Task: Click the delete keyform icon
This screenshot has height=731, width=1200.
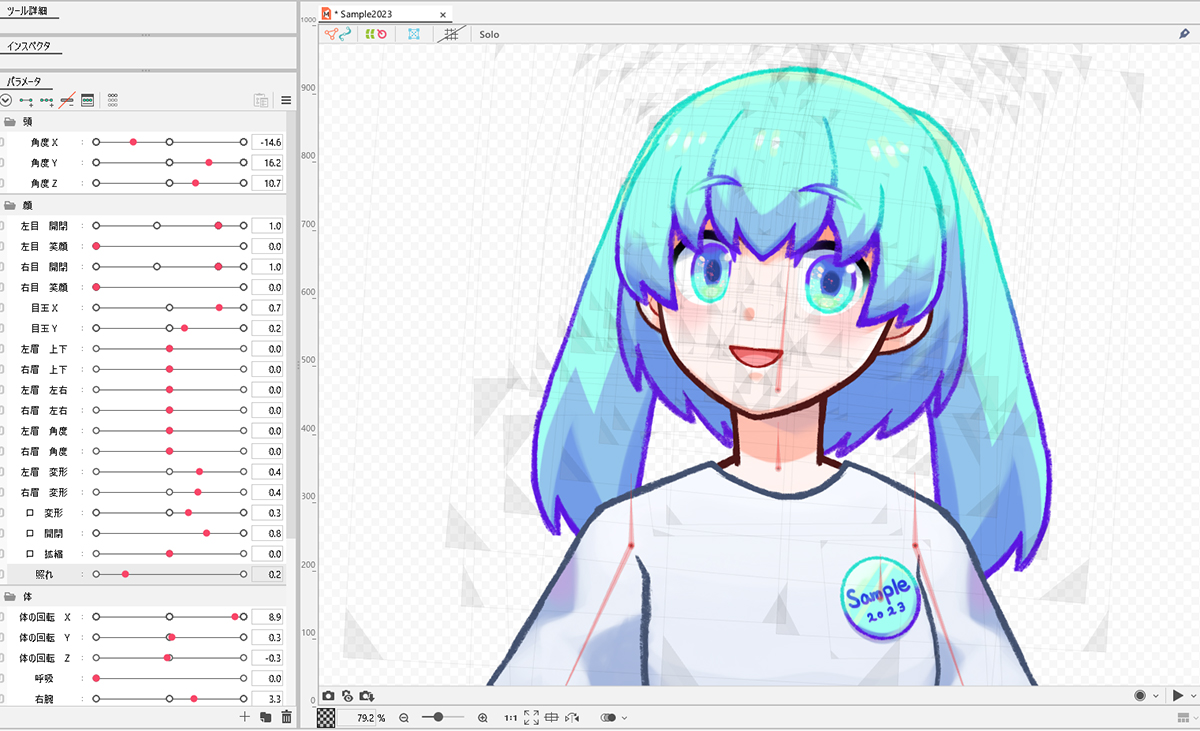Action: (67, 100)
